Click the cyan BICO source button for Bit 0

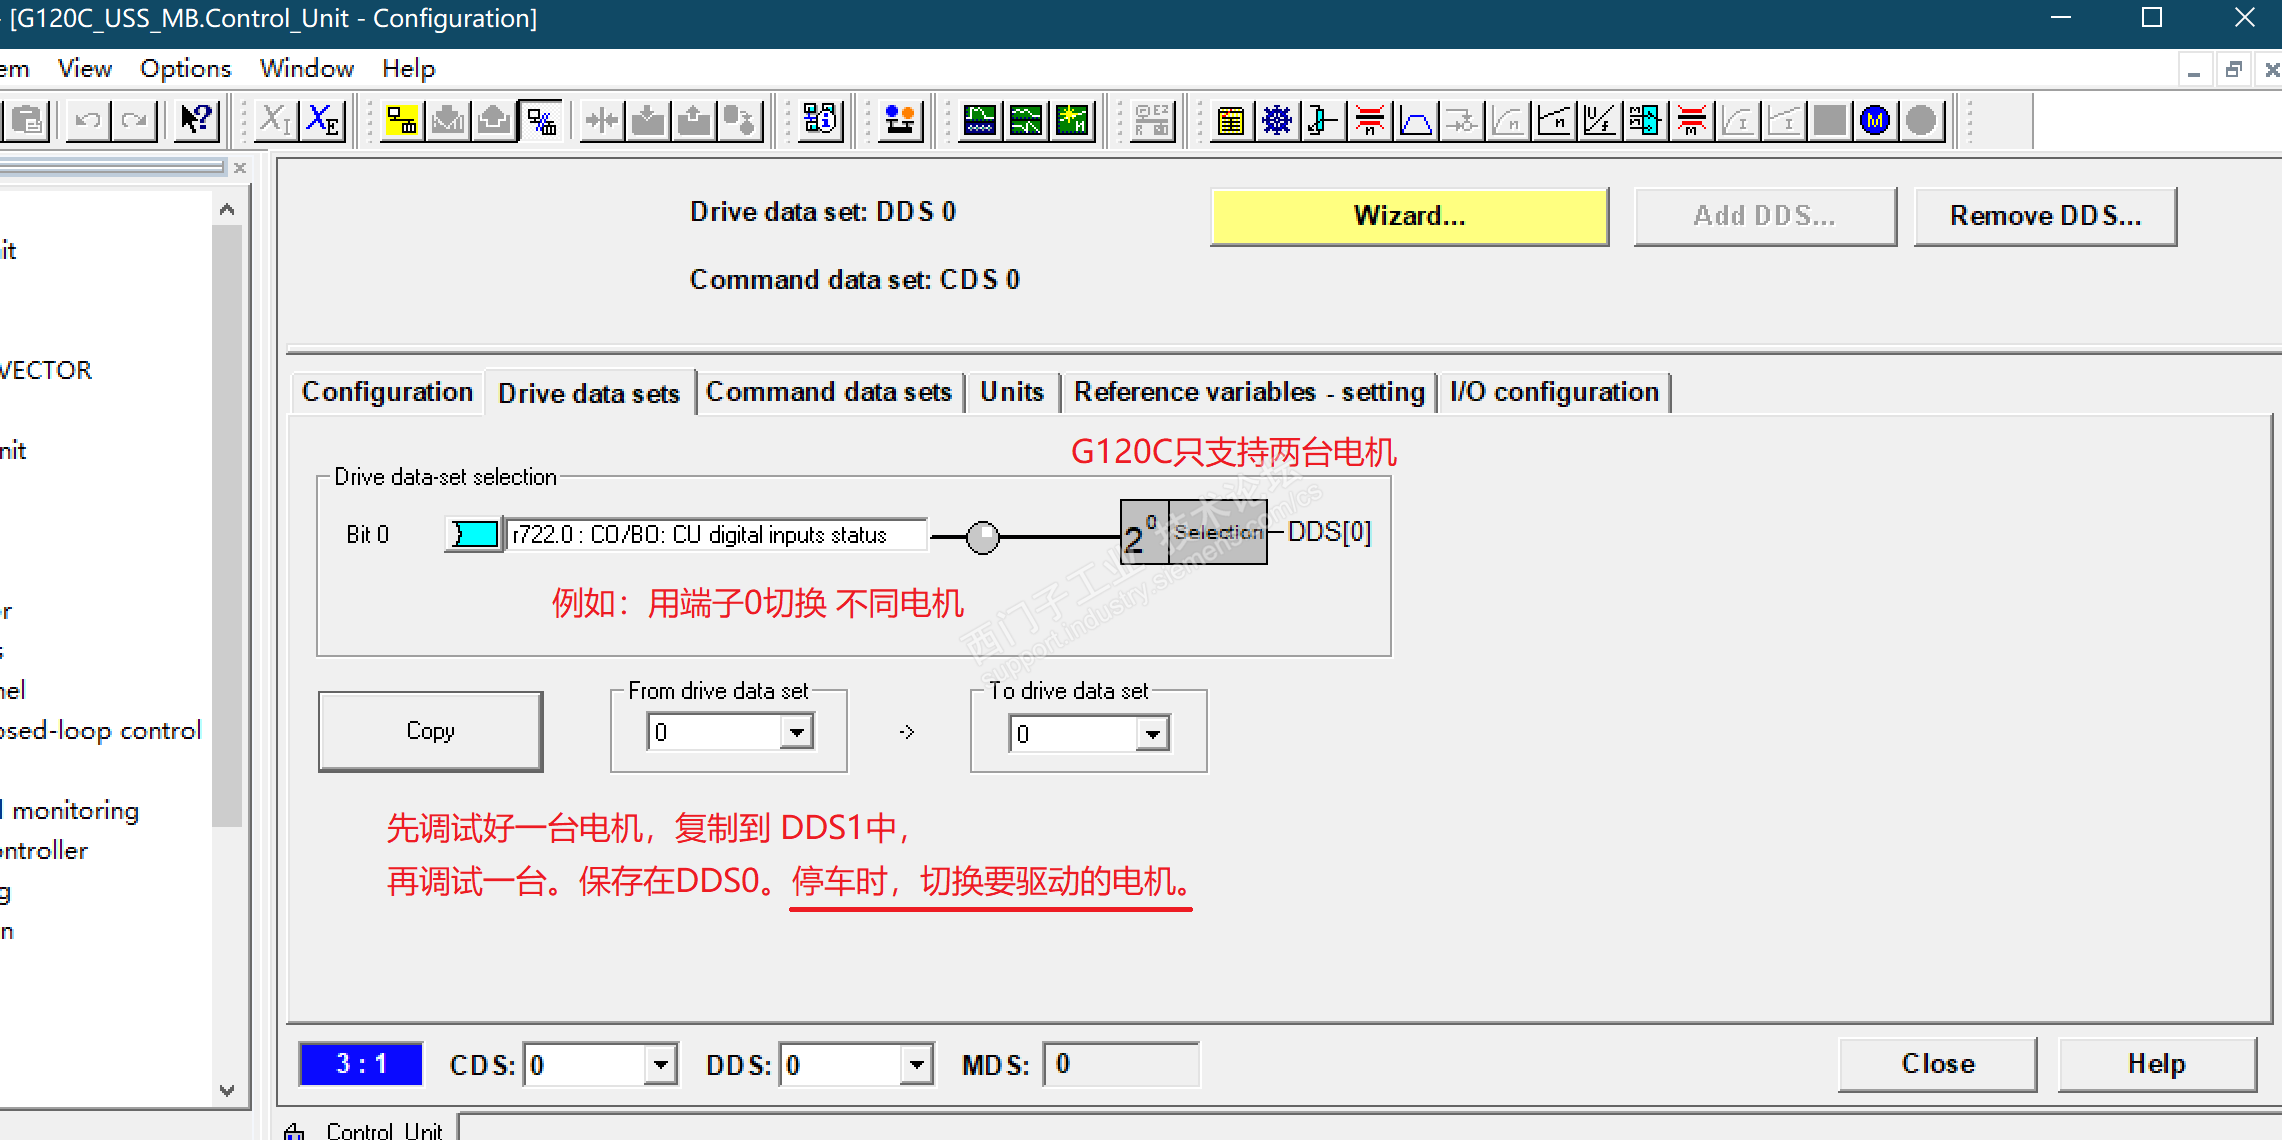pyautogui.click(x=474, y=534)
